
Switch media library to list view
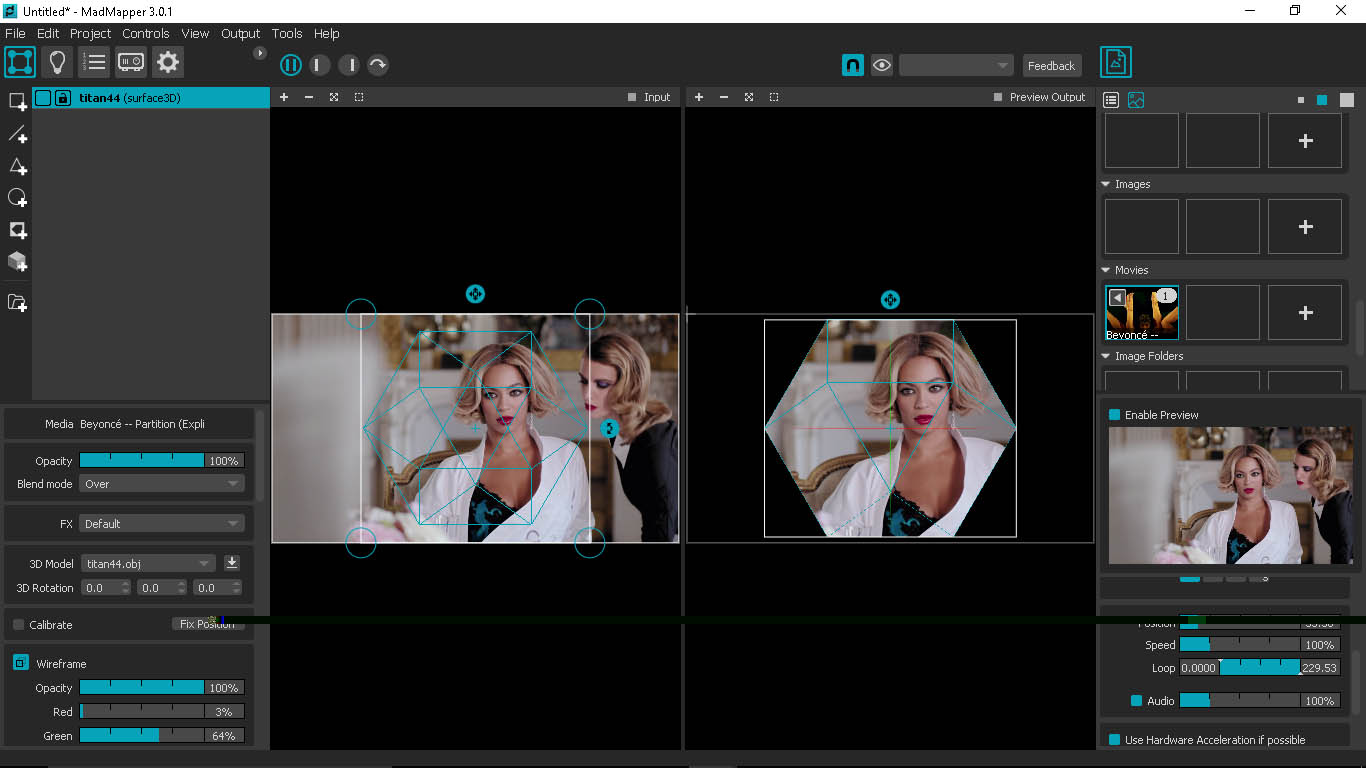coord(1111,100)
